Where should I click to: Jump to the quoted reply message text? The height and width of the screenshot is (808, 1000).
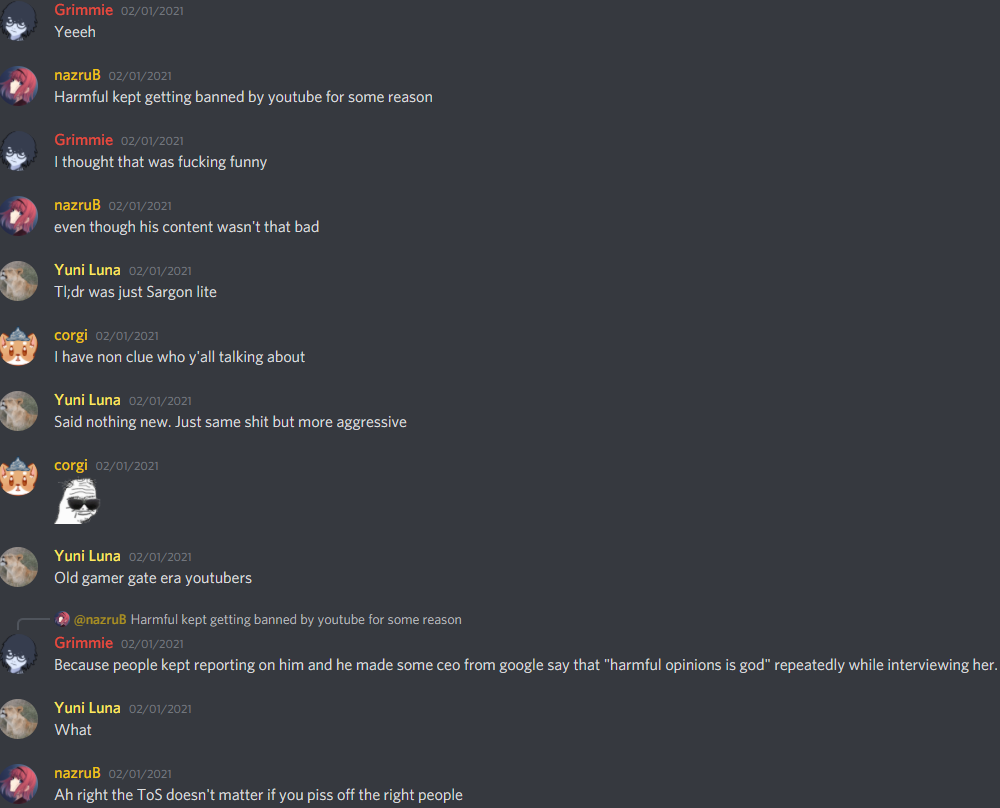296,619
